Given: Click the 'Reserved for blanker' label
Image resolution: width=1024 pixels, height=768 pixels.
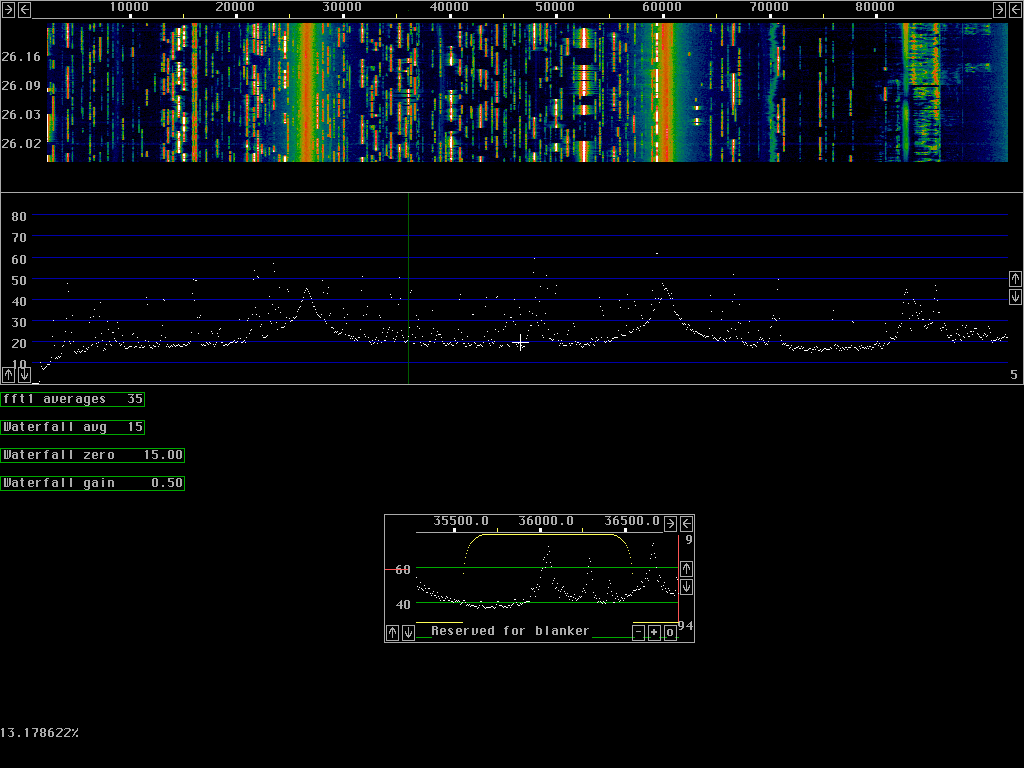Looking at the screenshot, I should 510,631.
